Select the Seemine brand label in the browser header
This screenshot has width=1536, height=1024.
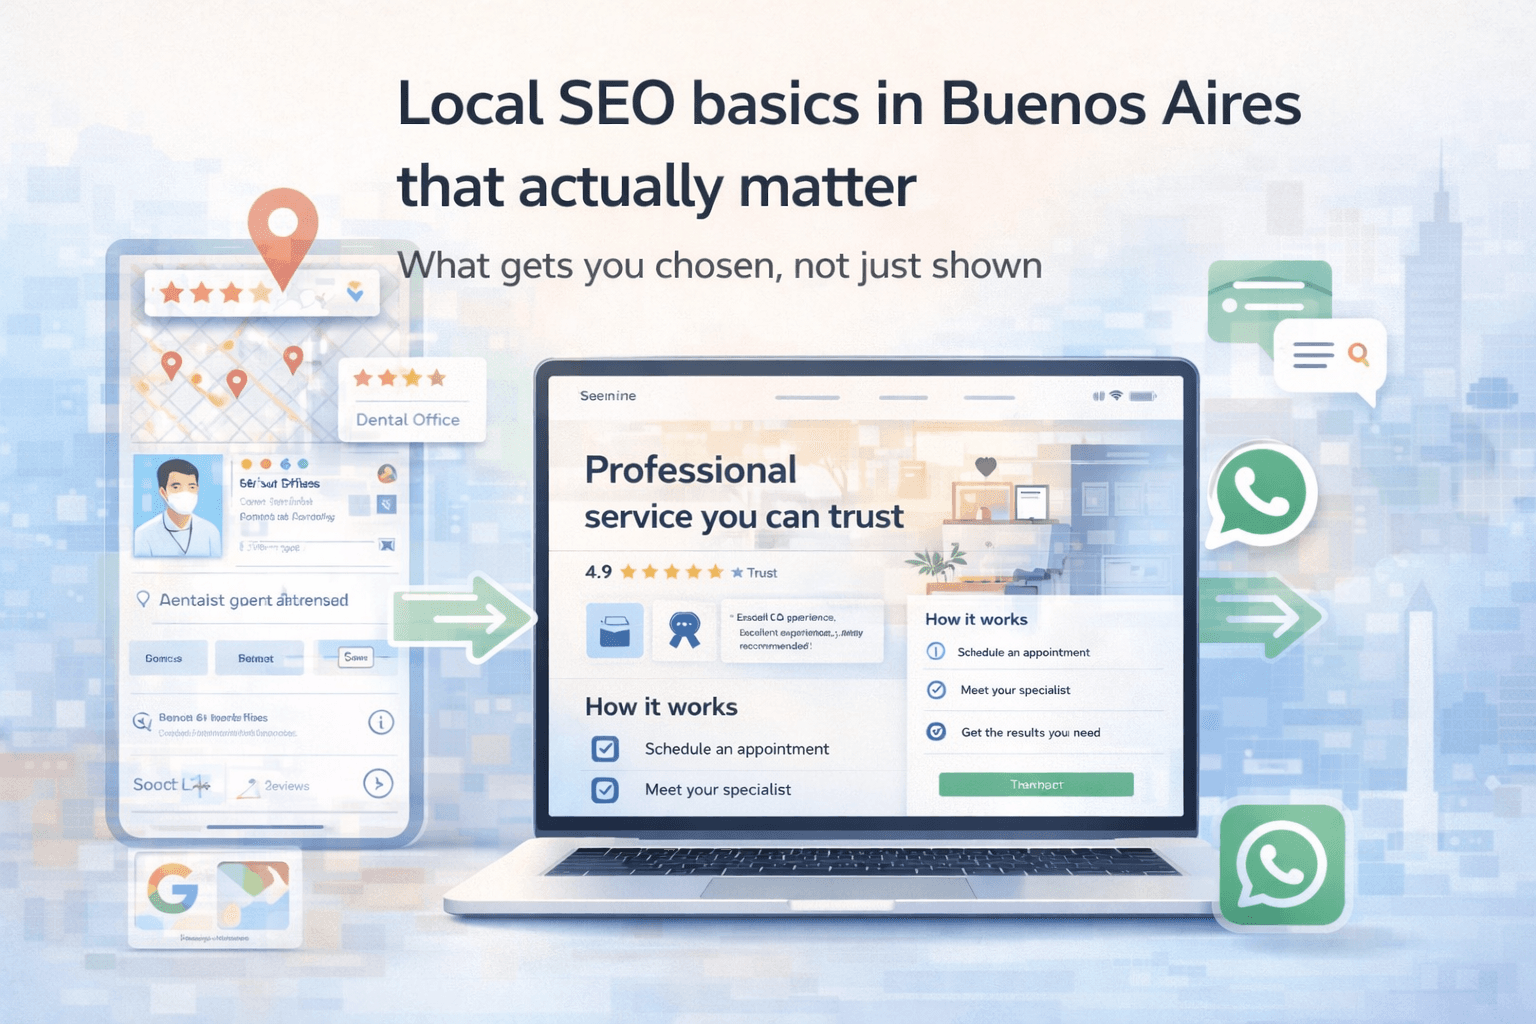pos(606,396)
